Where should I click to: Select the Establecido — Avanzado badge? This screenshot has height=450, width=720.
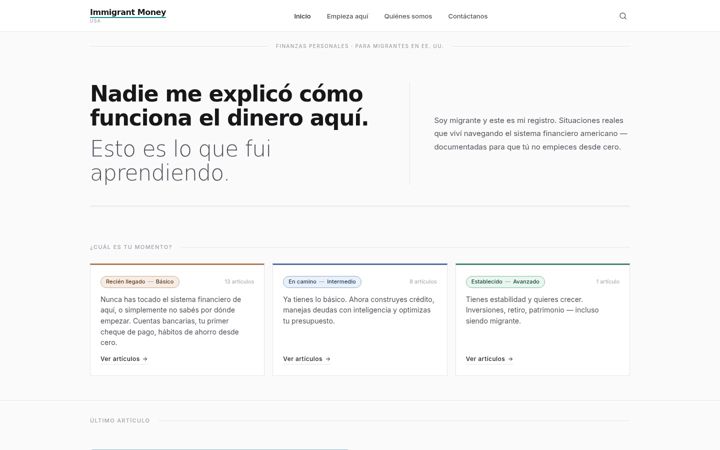tap(505, 281)
